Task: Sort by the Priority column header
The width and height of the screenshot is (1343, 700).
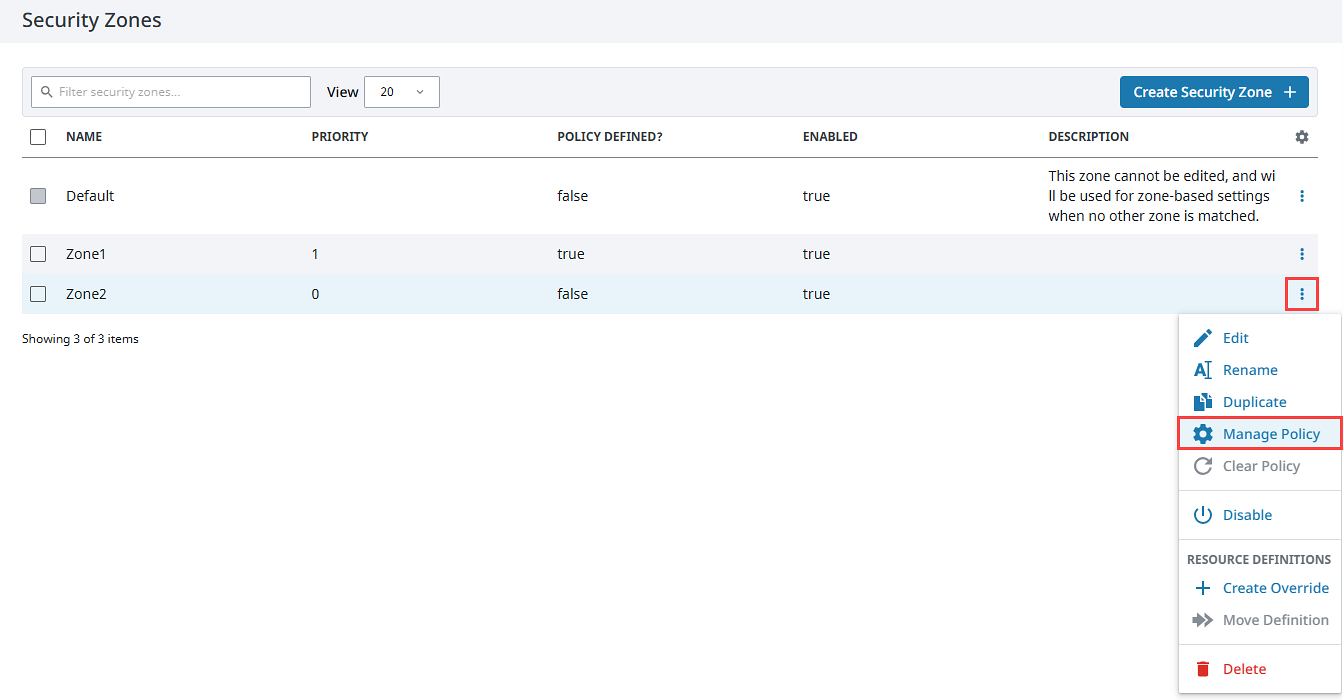Action: (340, 137)
